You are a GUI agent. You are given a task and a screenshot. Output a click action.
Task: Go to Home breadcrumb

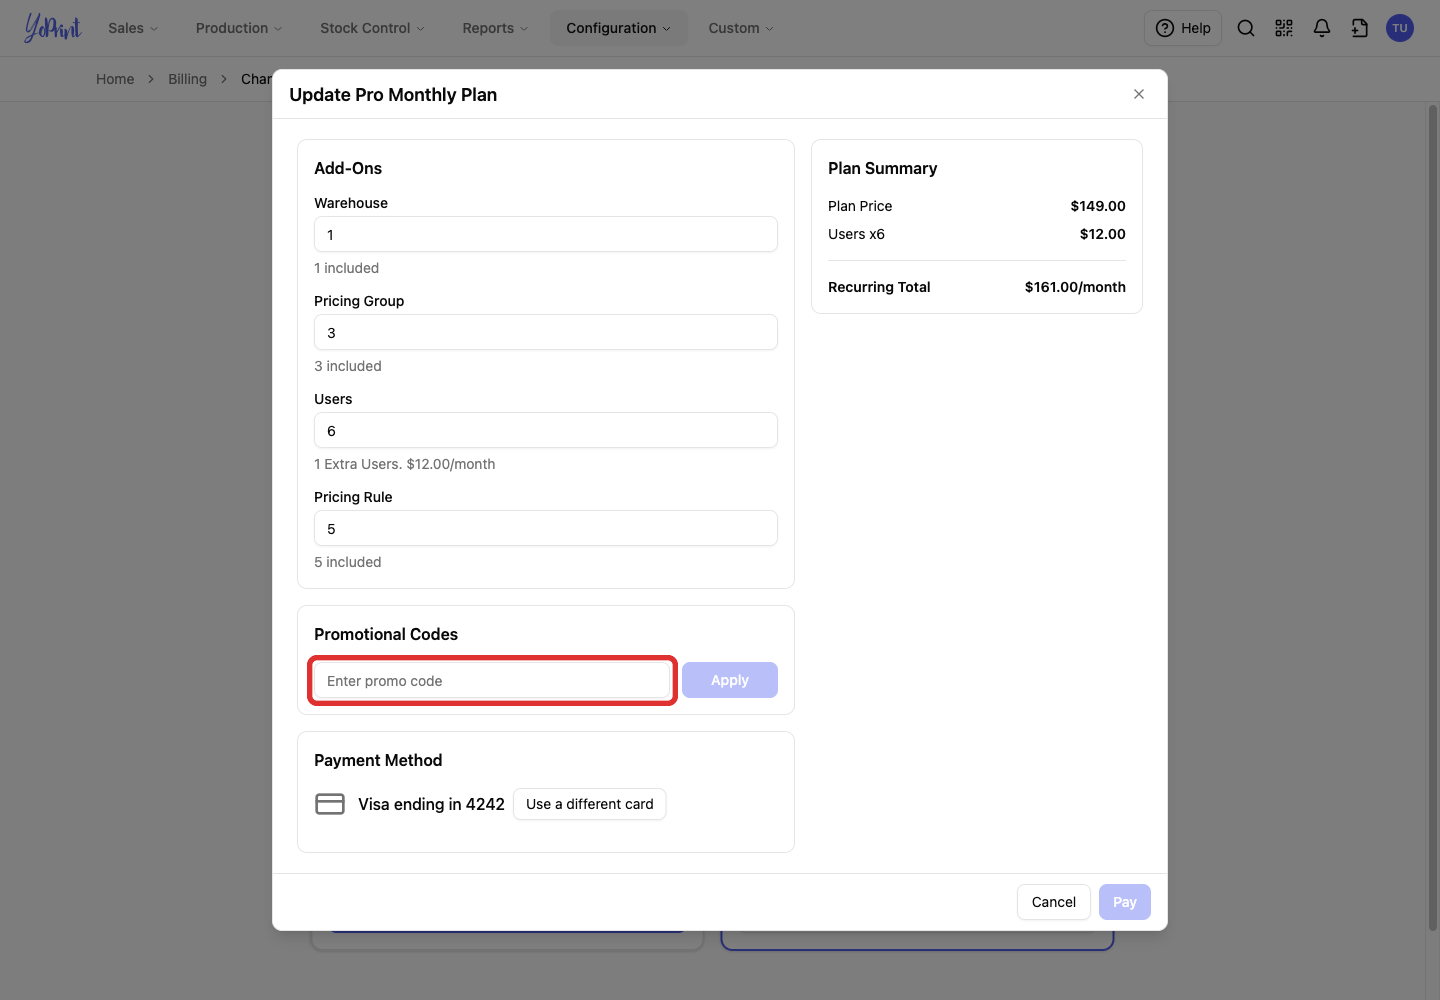pyautogui.click(x=115, y=79)
